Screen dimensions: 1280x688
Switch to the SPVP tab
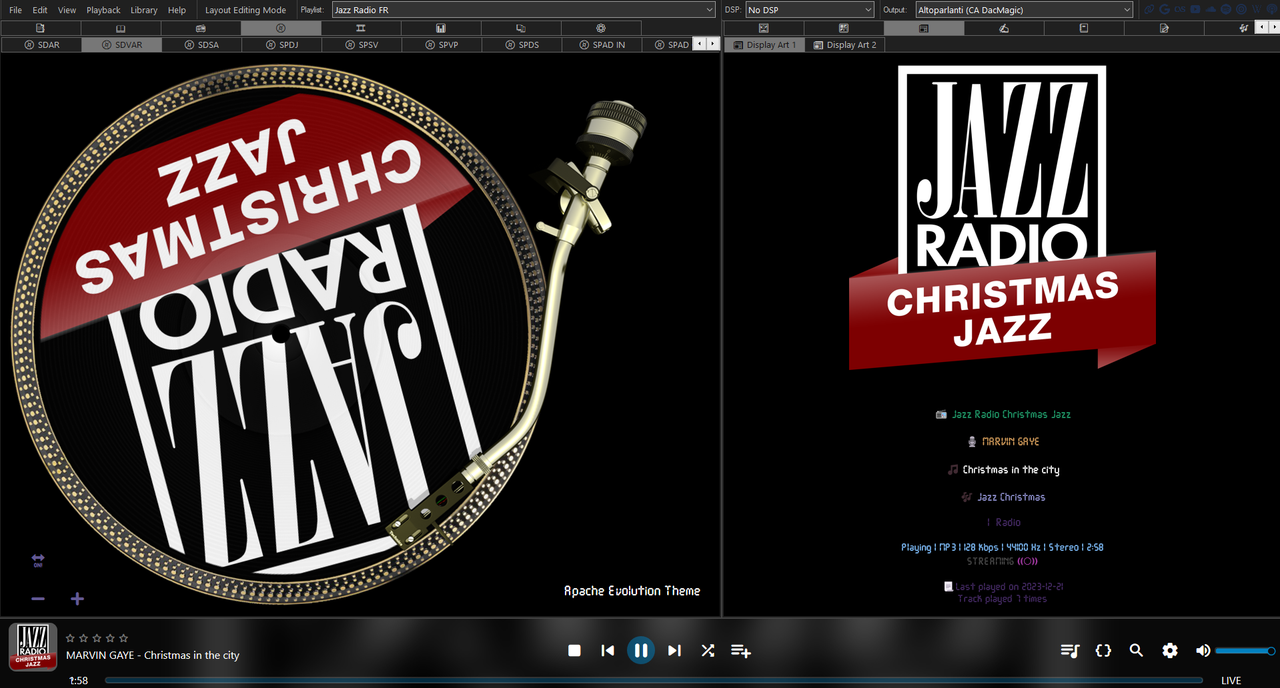click(441, 45)
